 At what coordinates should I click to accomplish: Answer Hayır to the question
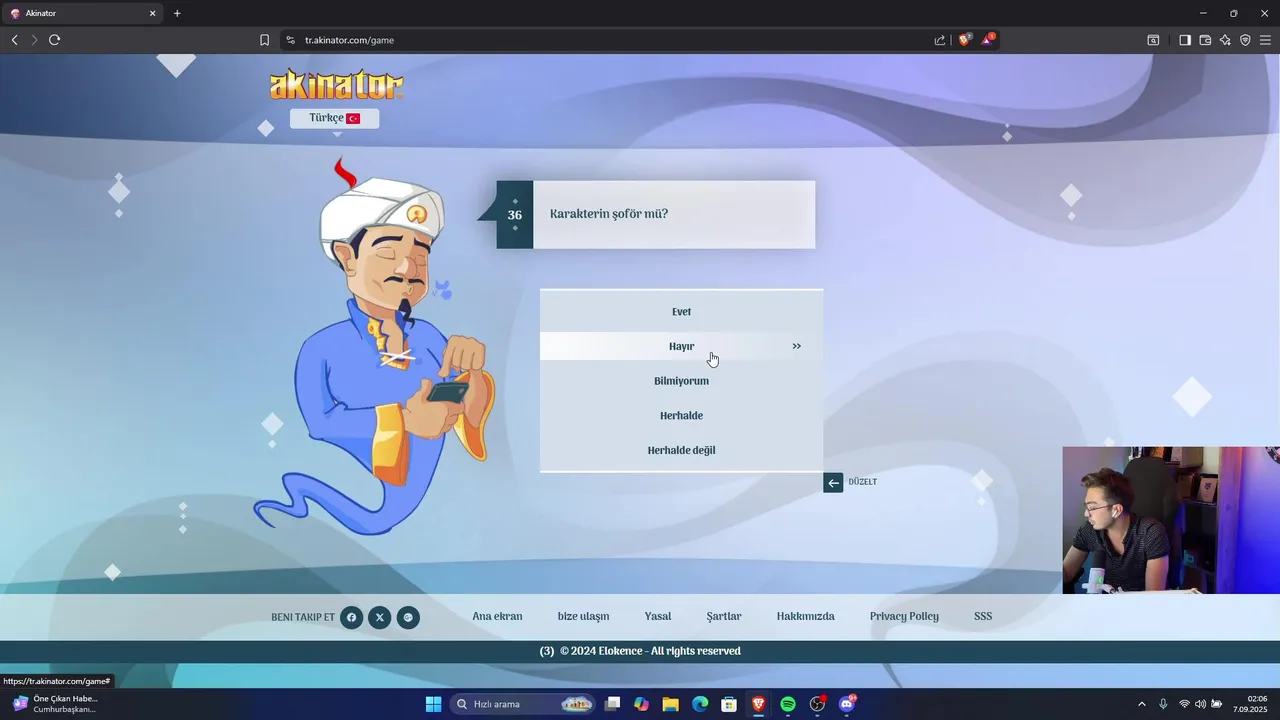point(681,346)
